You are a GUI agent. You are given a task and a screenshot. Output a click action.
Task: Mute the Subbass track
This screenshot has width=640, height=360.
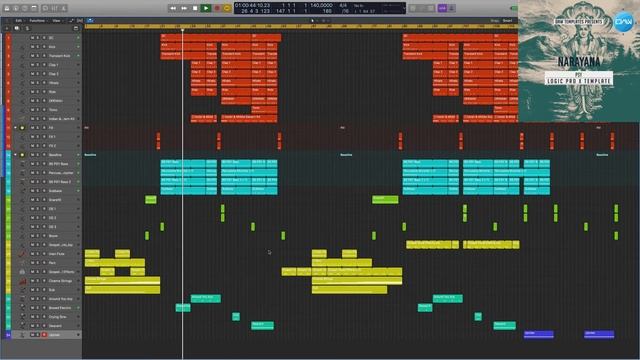pyautogui.click(x=33, y=191)
